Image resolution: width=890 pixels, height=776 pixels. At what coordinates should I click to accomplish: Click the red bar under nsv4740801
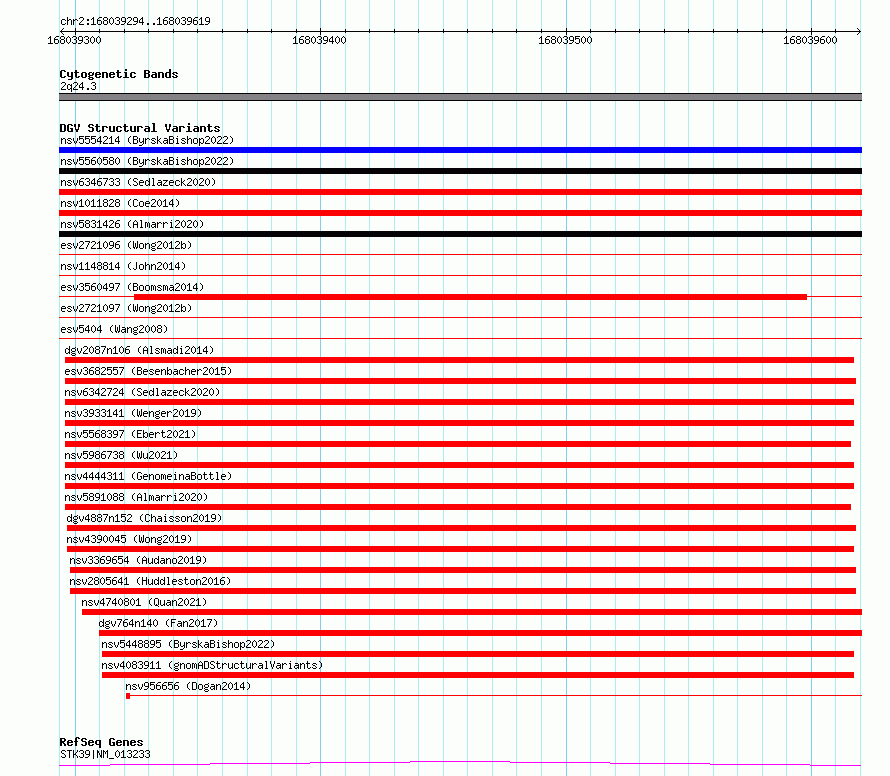tap(472, 612)
